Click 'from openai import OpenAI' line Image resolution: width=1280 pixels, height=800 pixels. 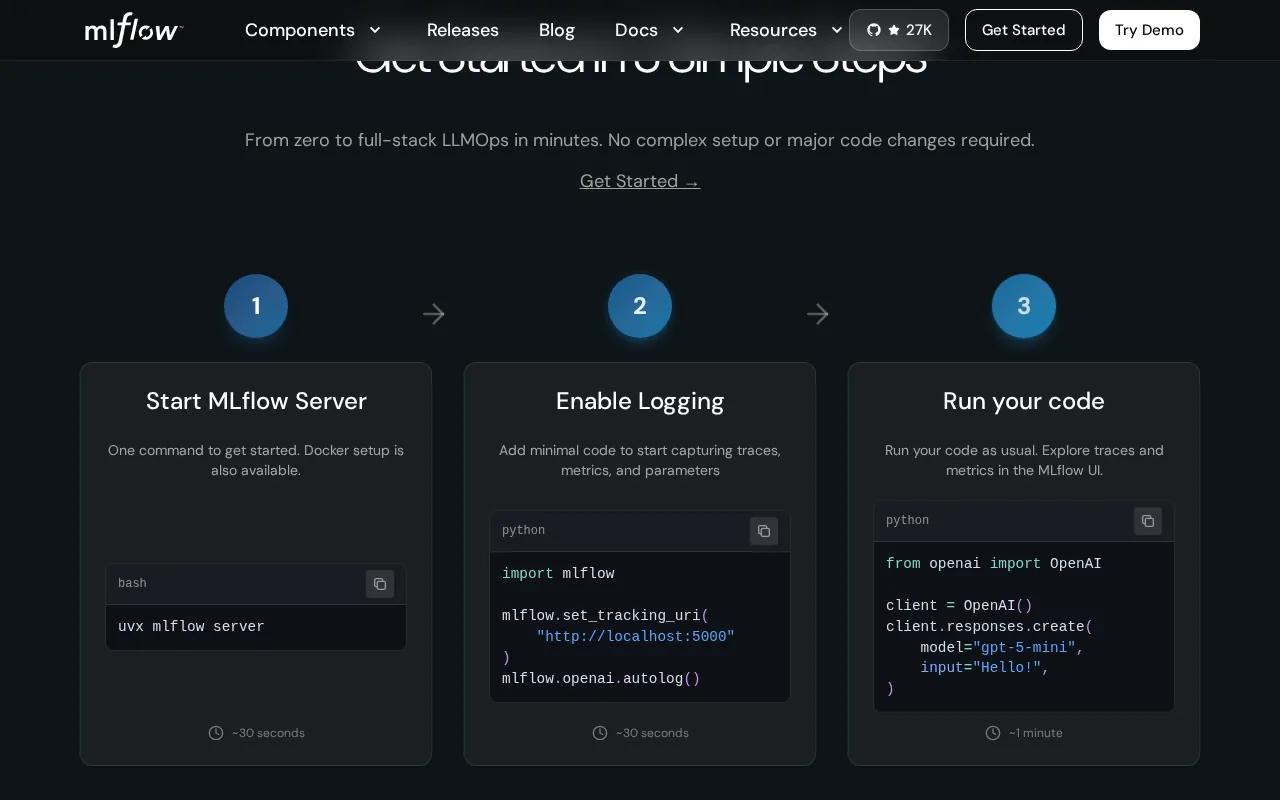[x=994, y=564]
